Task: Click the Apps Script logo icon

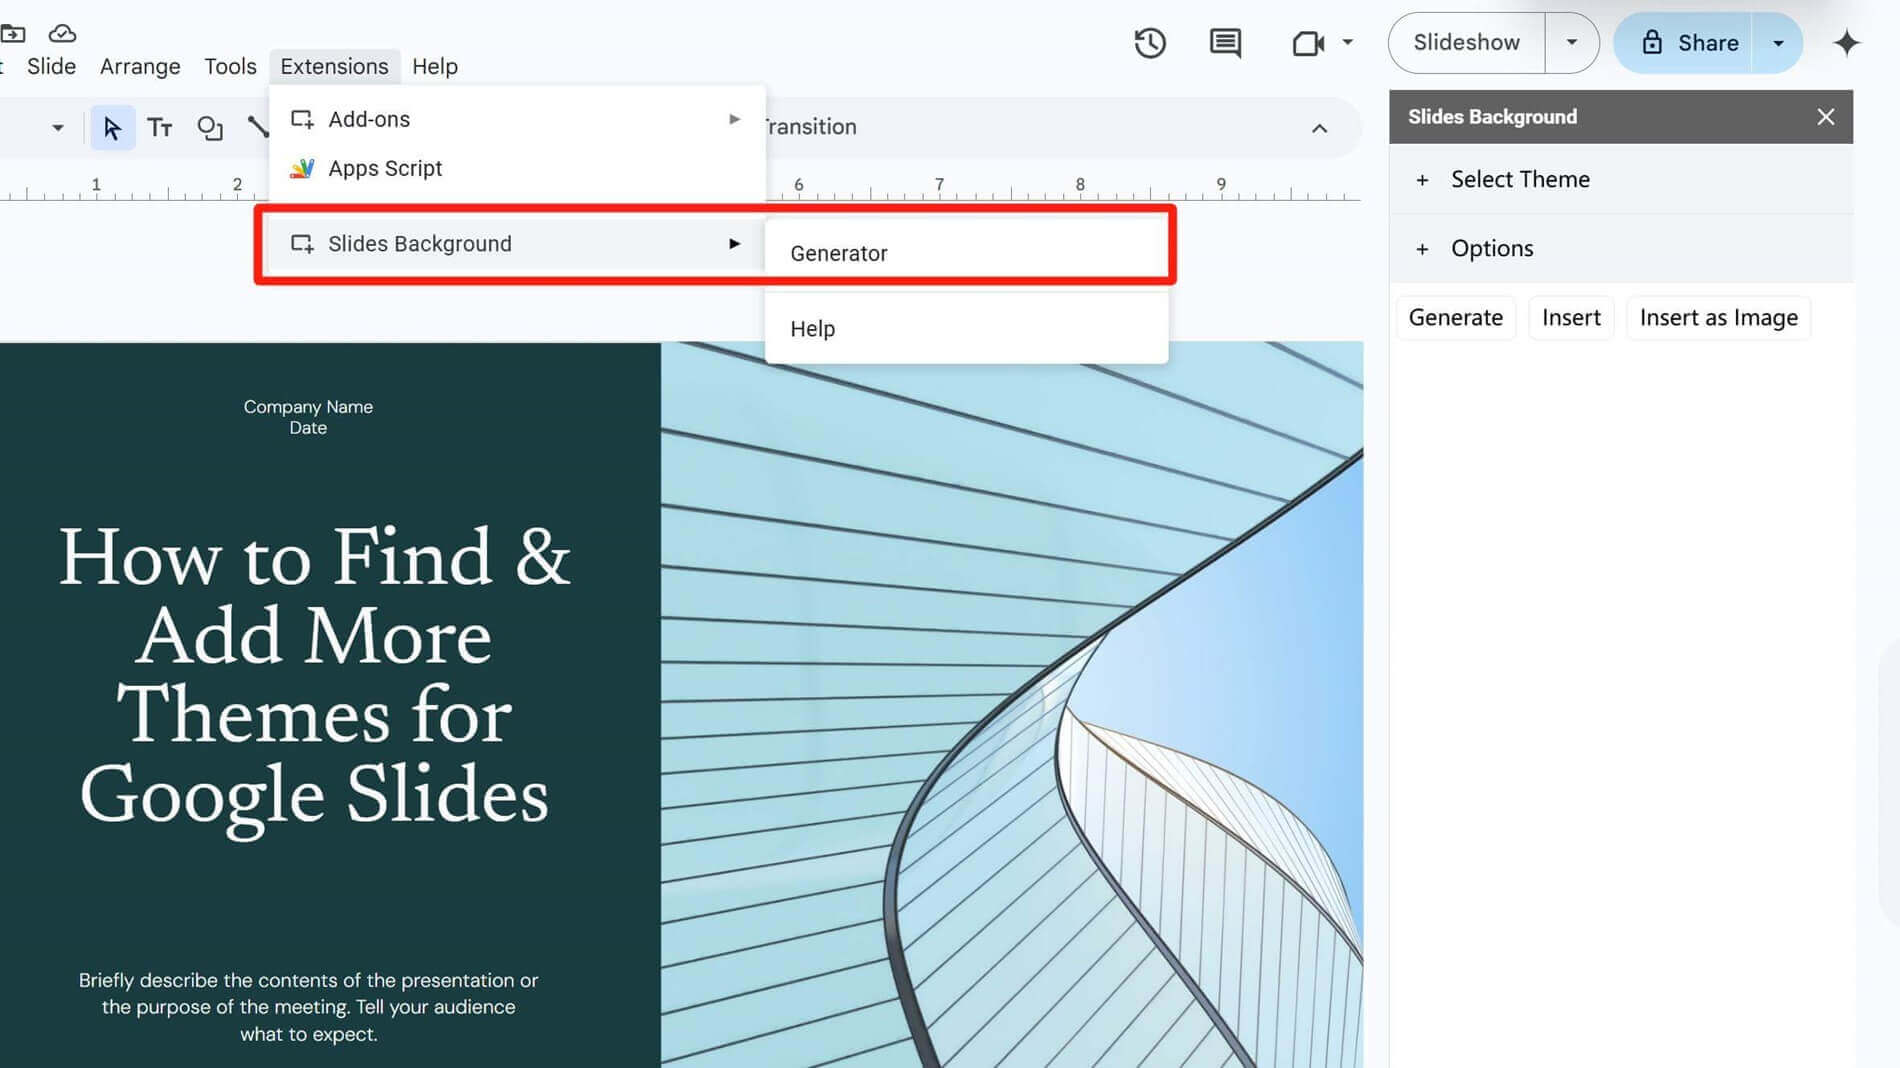Action: pos(302,168)
